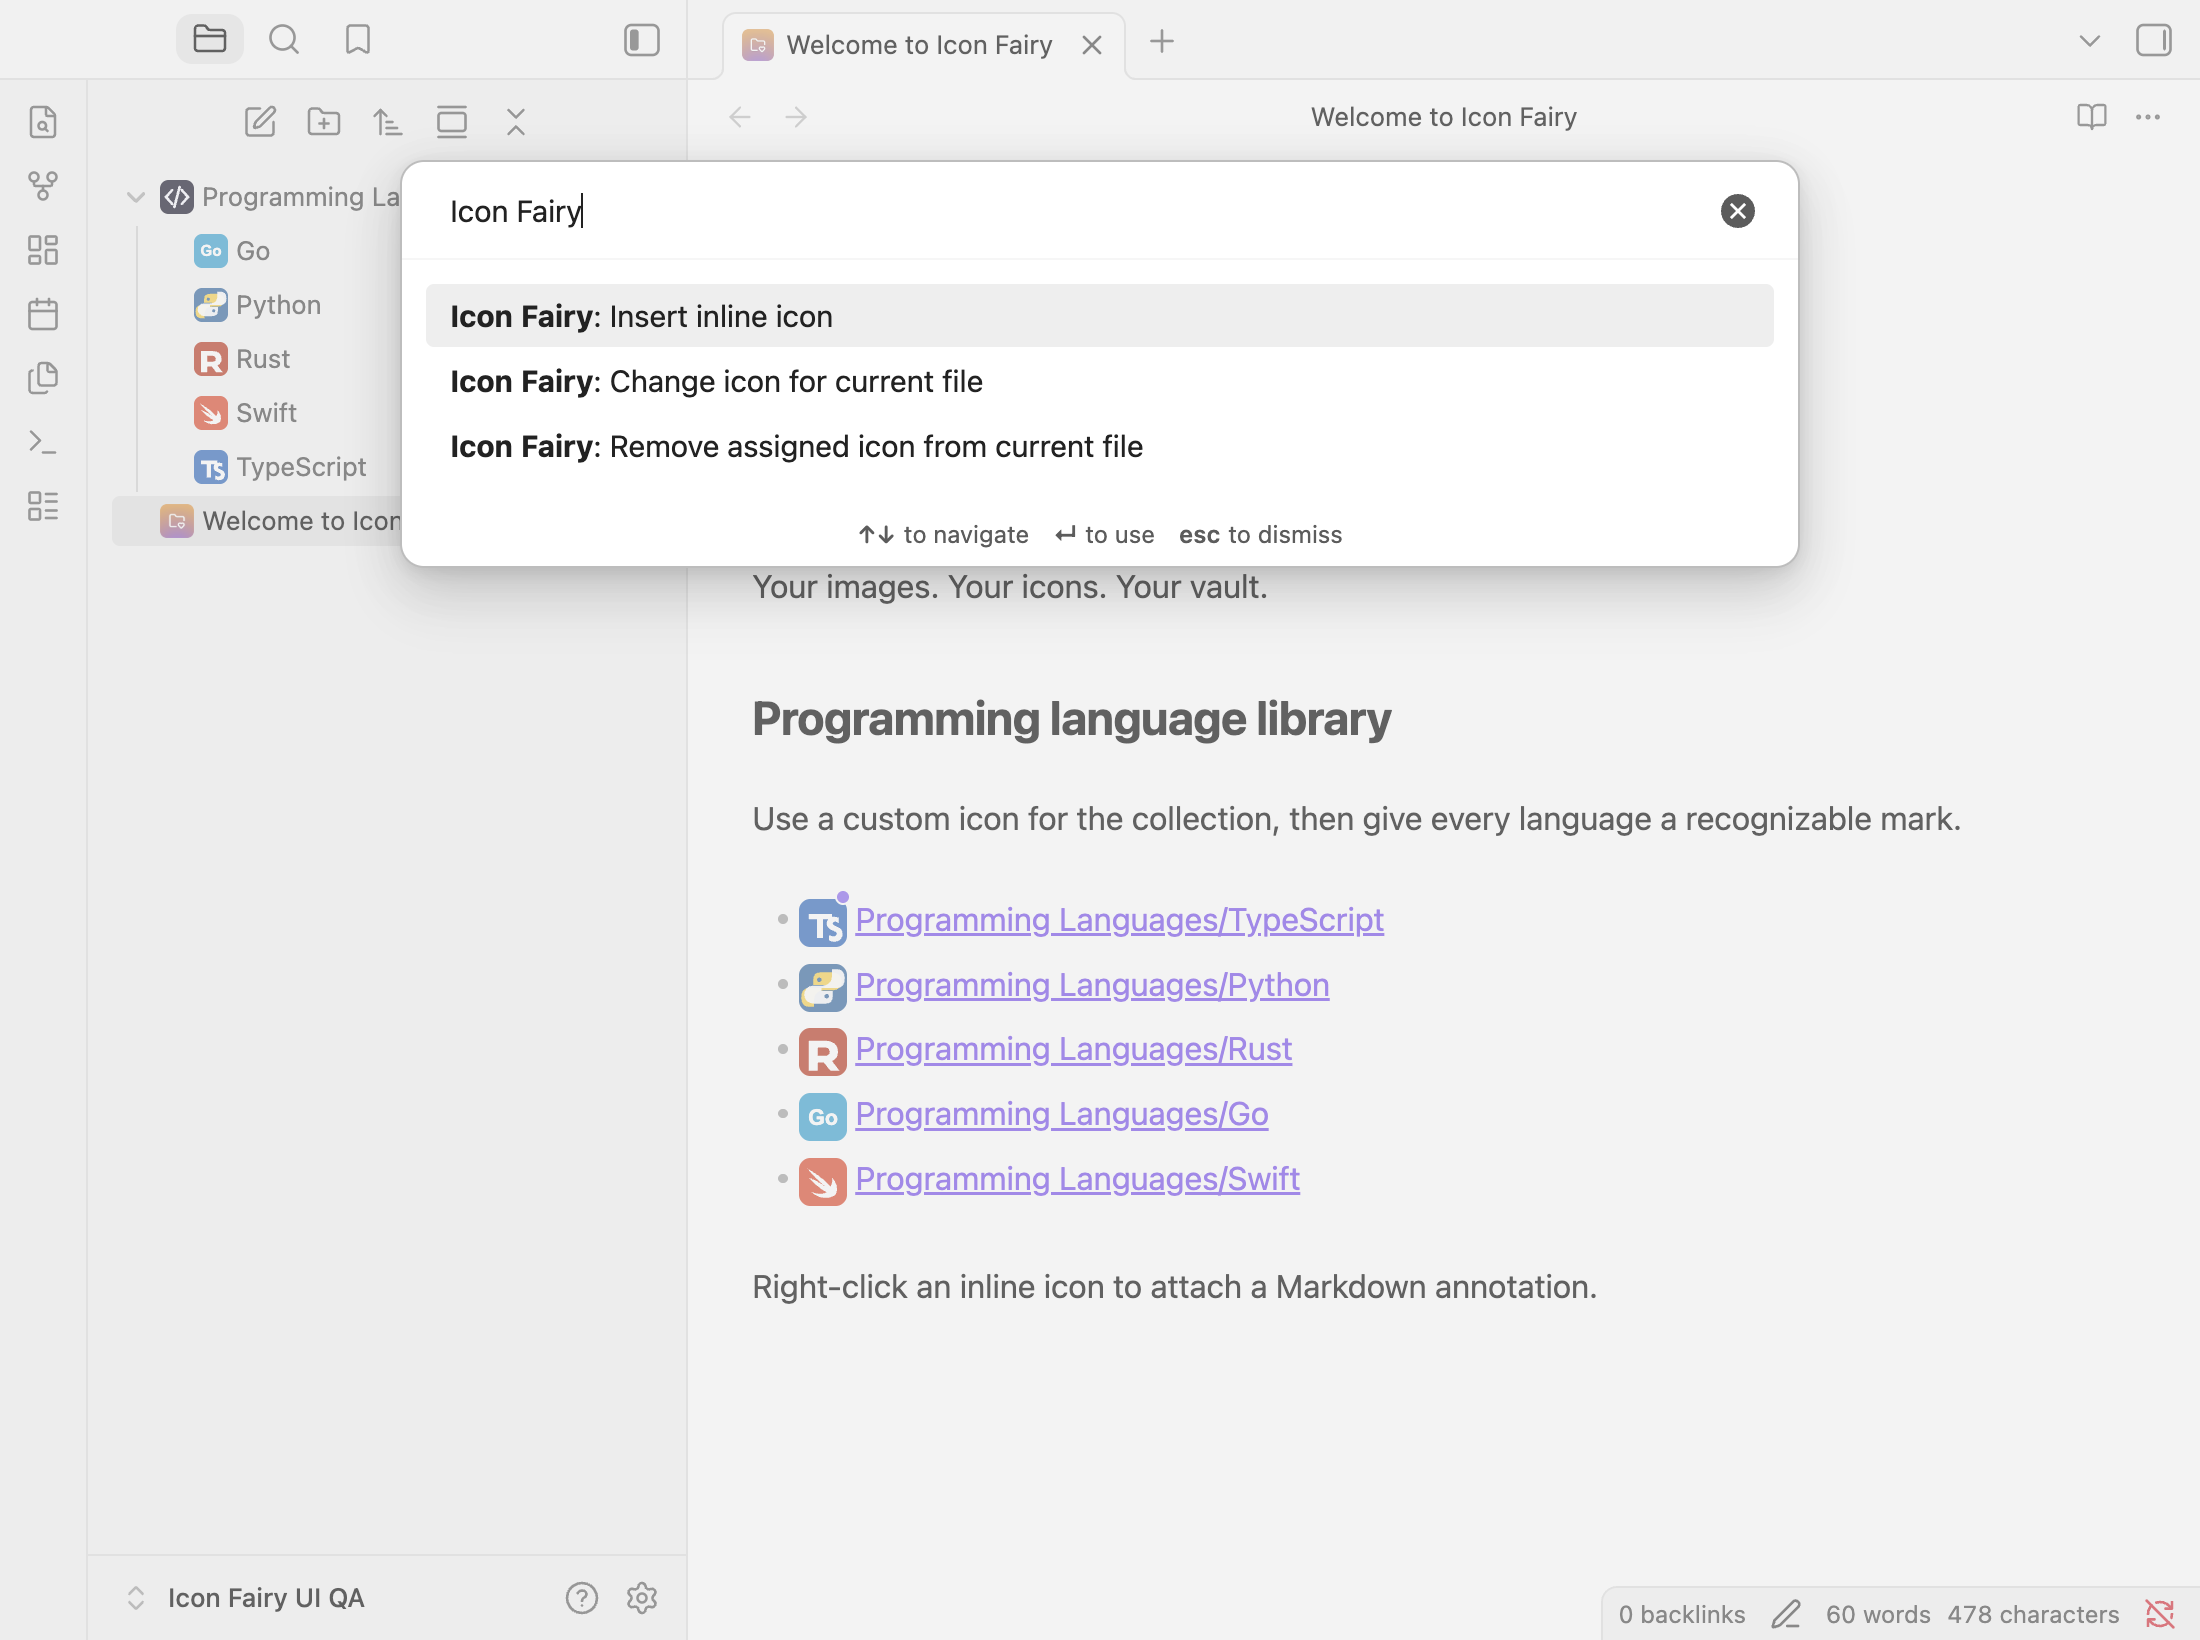Screen dimensions: 2200x1640
Task: Open command palette ribbon icon
Action: (x=43, y=442)
